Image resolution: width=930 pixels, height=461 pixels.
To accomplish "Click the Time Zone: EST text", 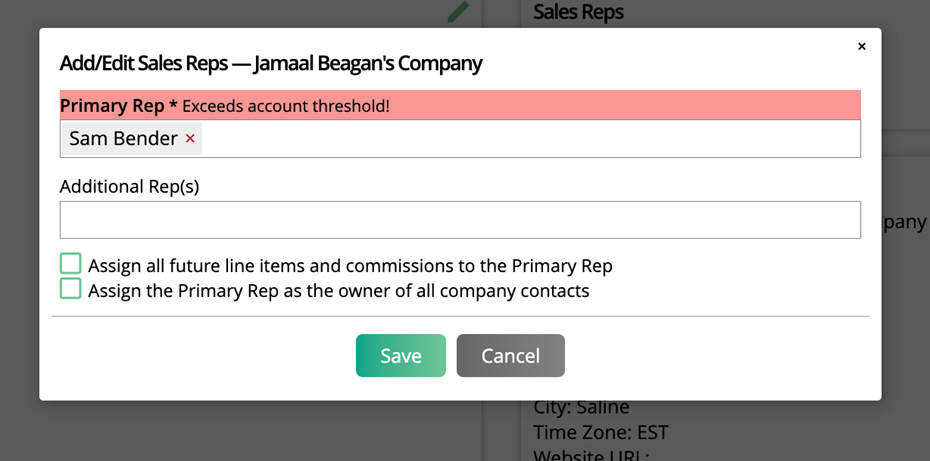I will click(x=601, y=432).
